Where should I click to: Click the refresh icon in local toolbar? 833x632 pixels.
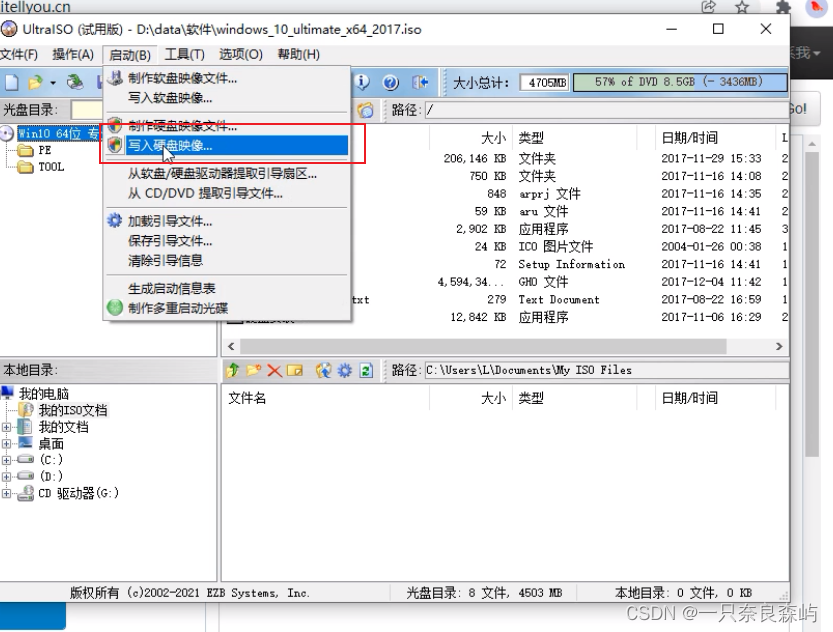point(366,370)
